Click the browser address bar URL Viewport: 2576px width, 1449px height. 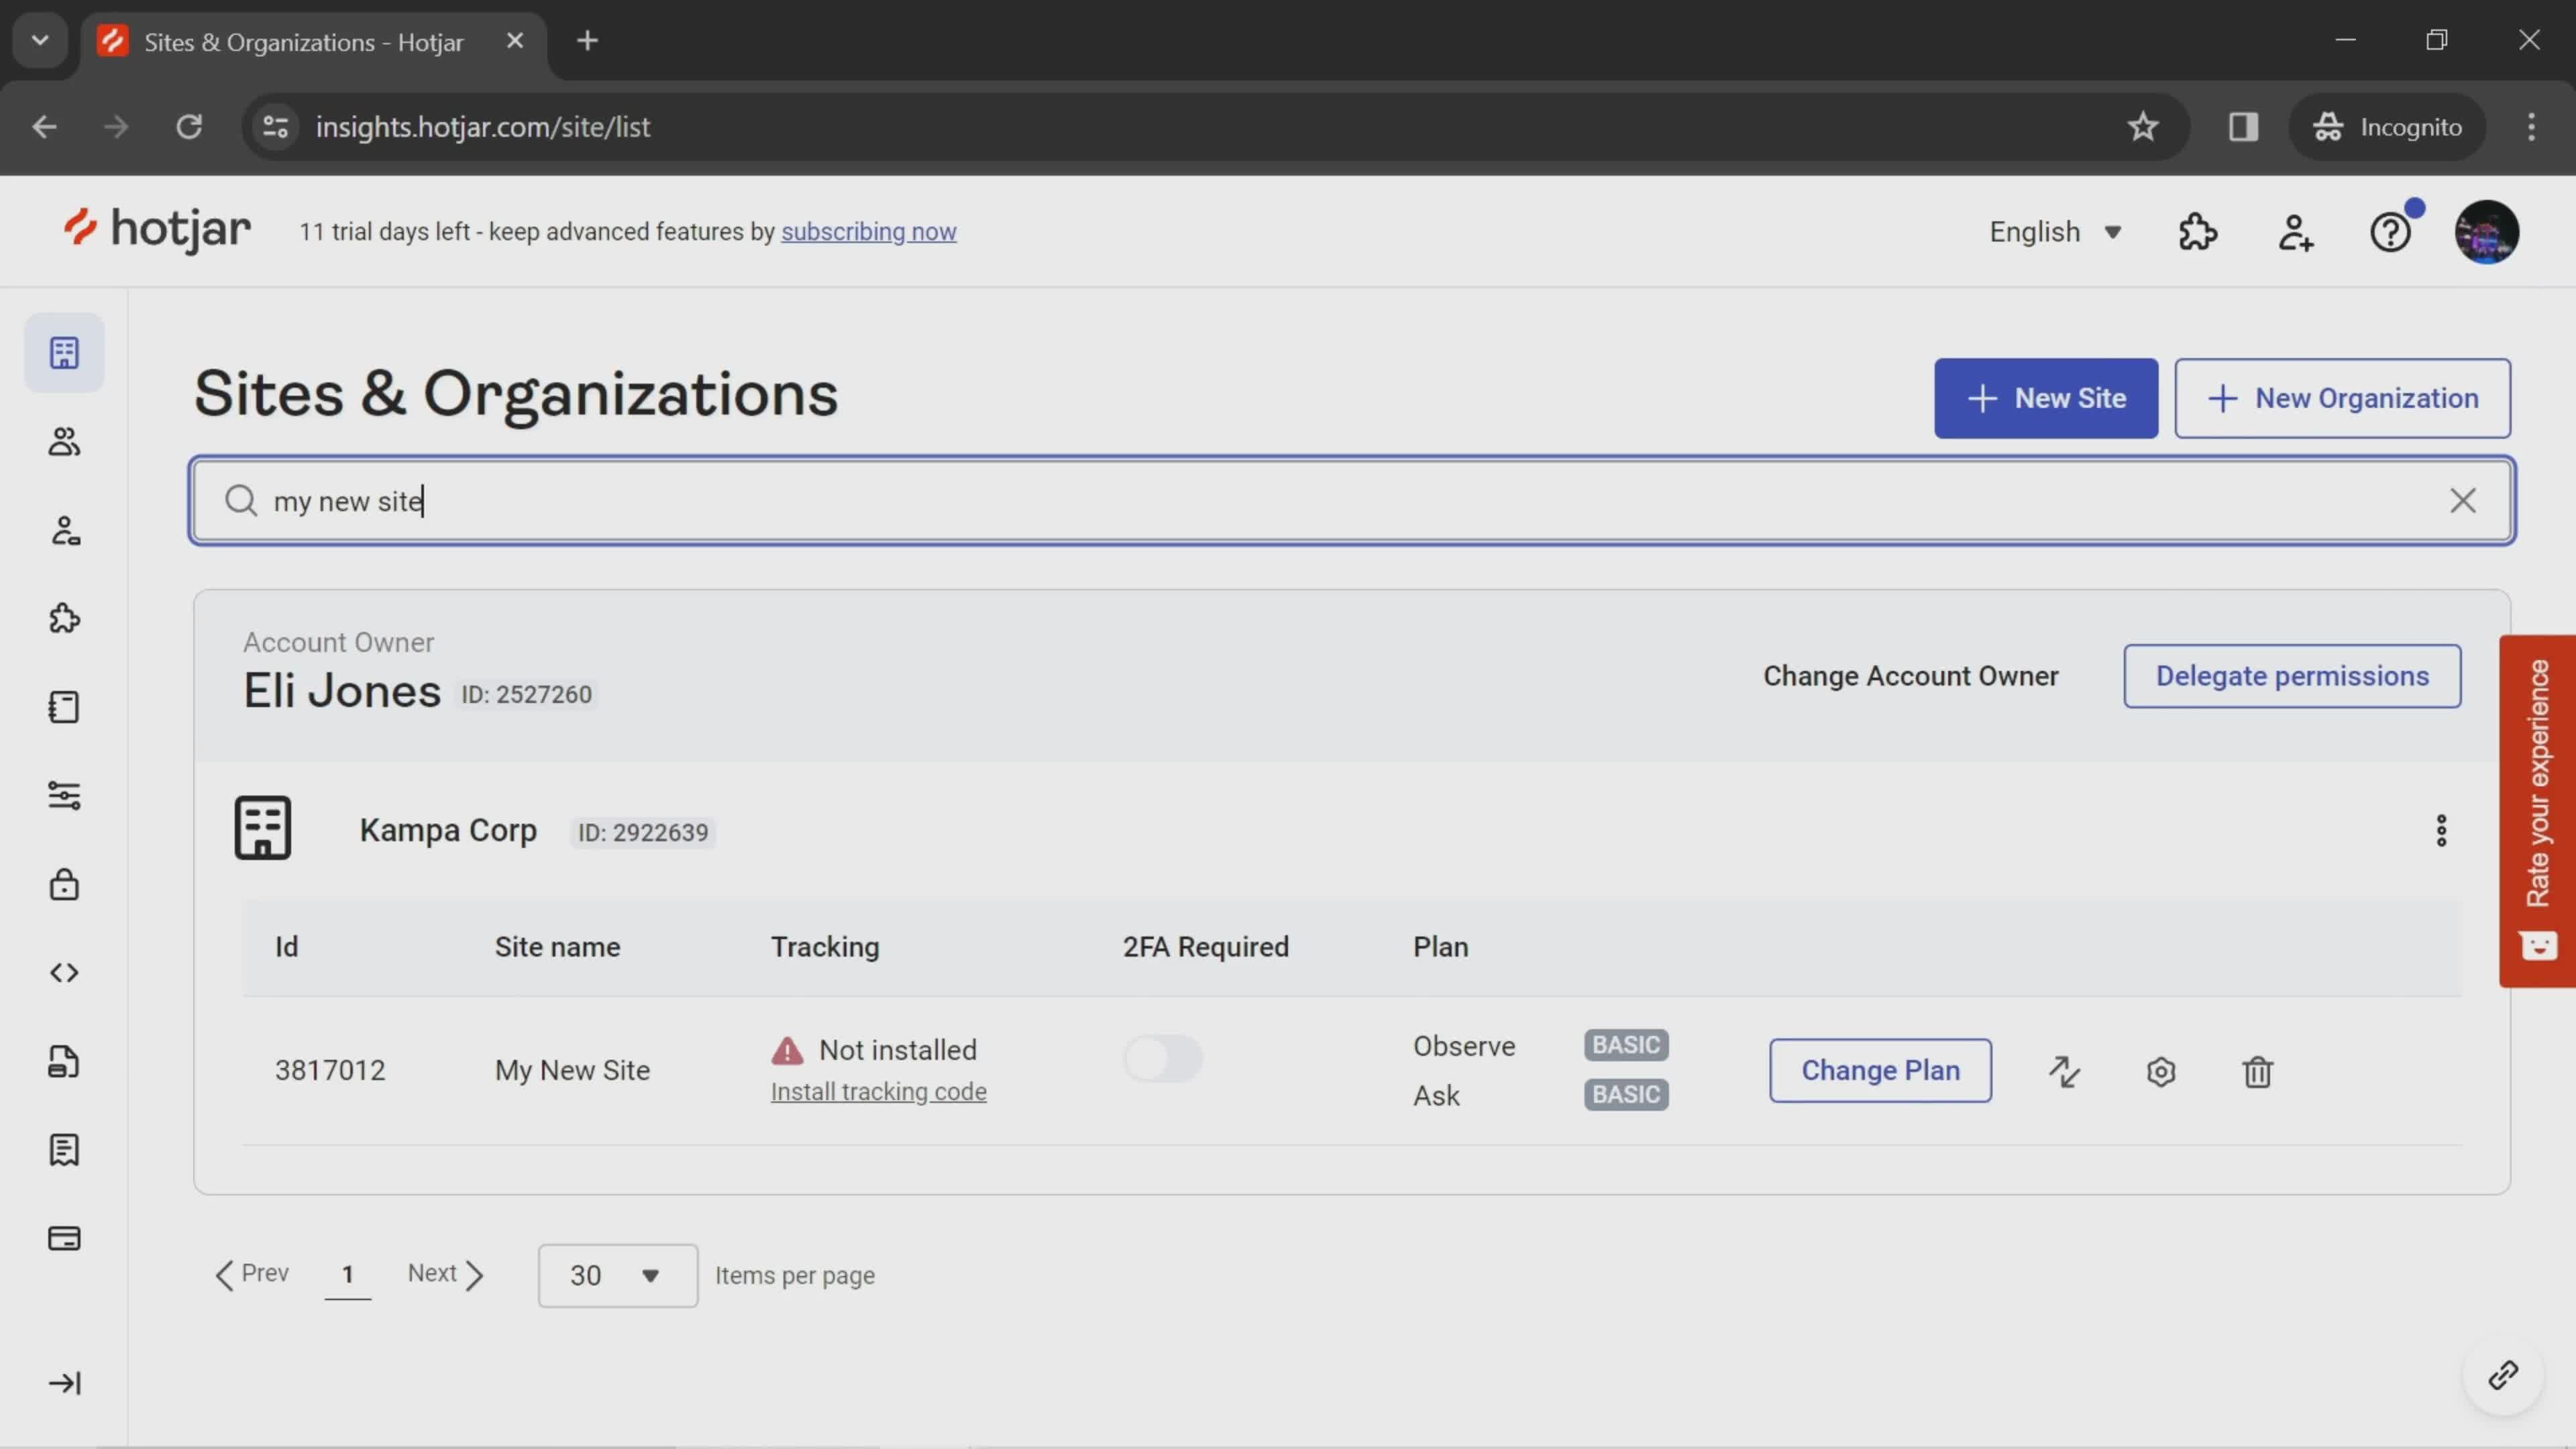click(x=482, y=127)
